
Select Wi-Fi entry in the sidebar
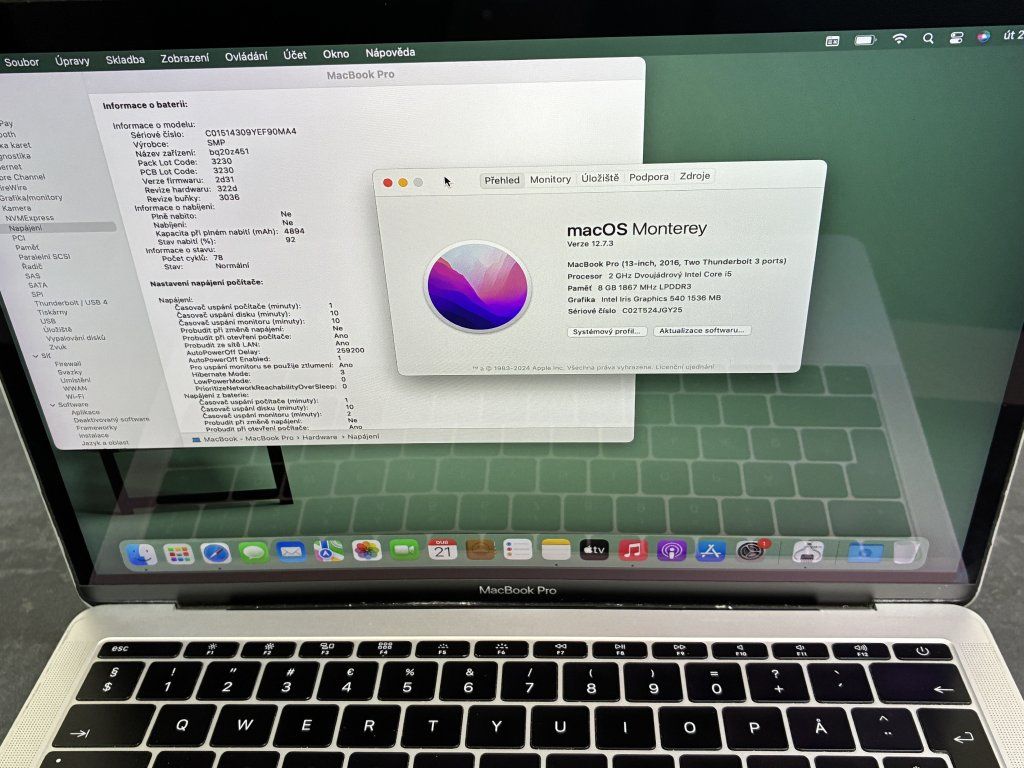click(74, 396)
